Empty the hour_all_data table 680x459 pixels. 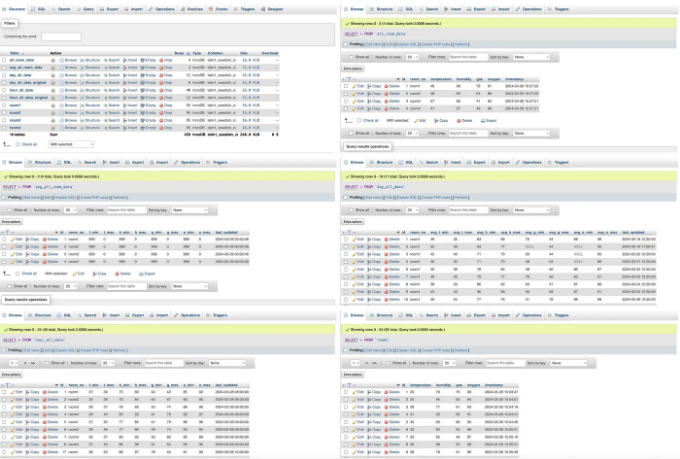coord(148,90)
